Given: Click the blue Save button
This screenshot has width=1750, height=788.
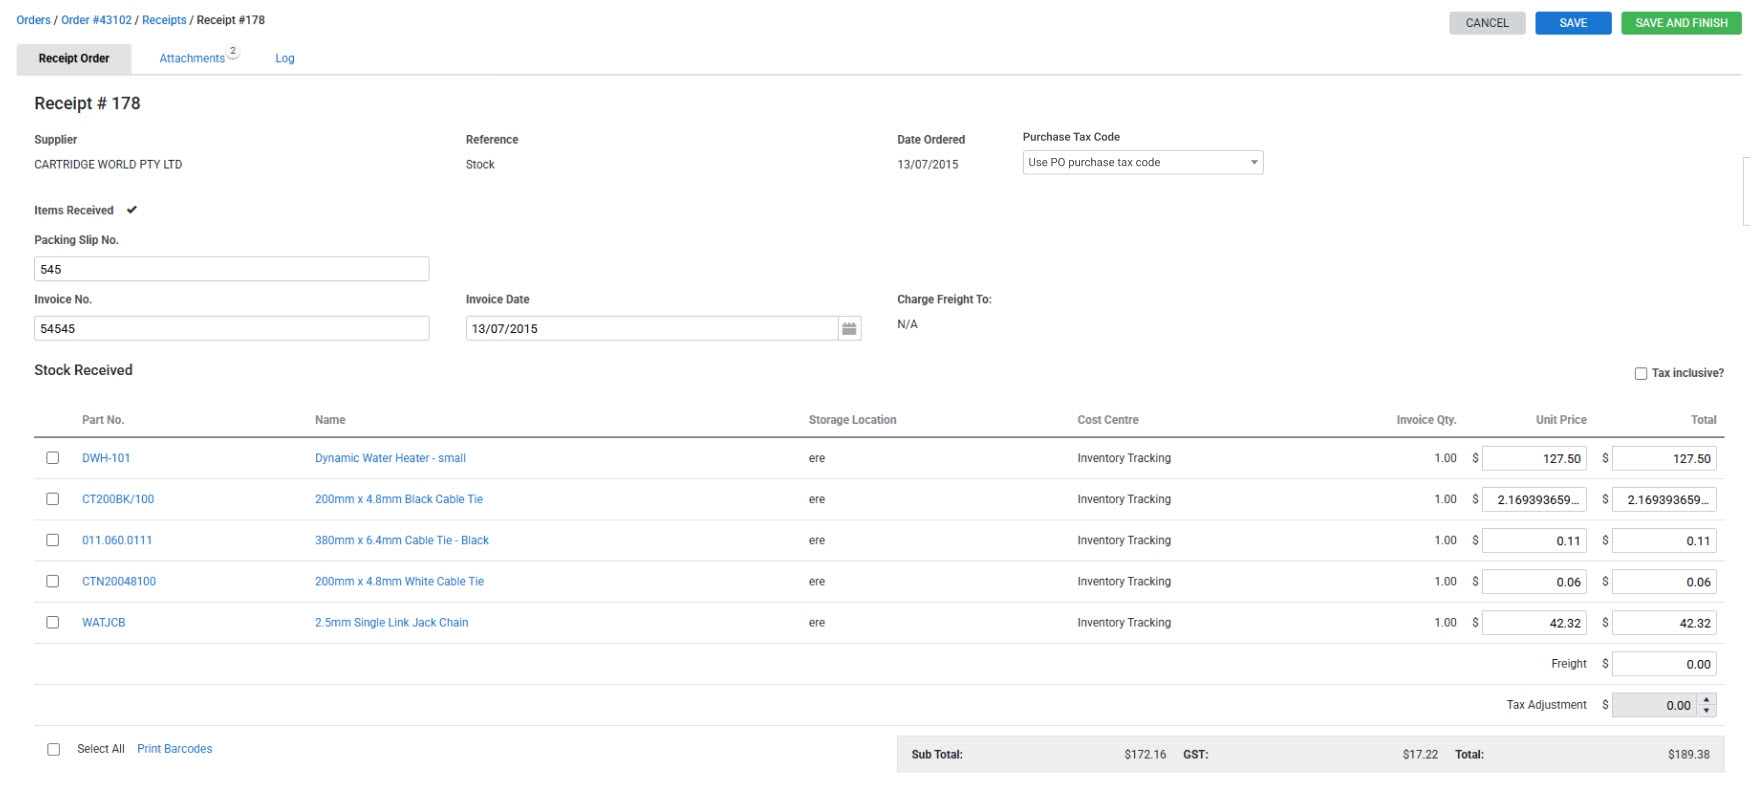Looking at the screenshot, I should coord(1573,23).
